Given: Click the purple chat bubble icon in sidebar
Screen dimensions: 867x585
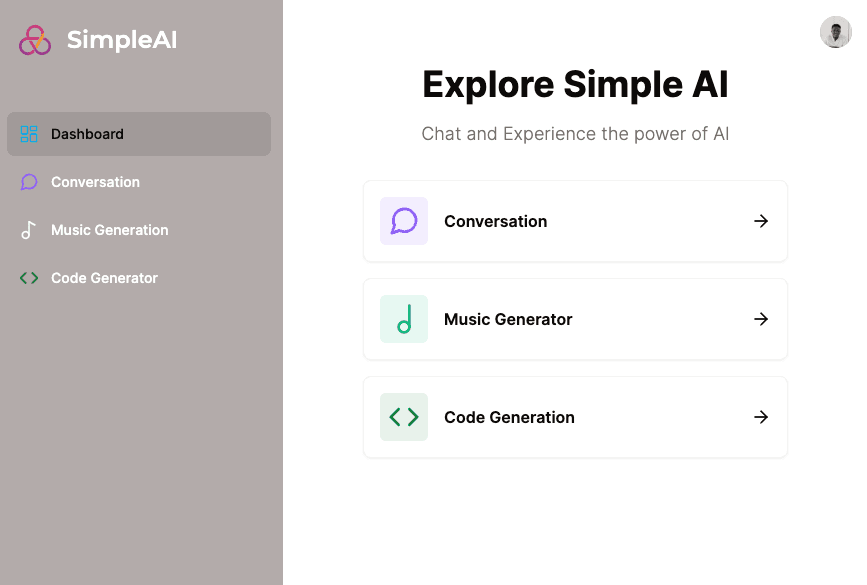Looking at the screenshot, I should pos(29,182).
